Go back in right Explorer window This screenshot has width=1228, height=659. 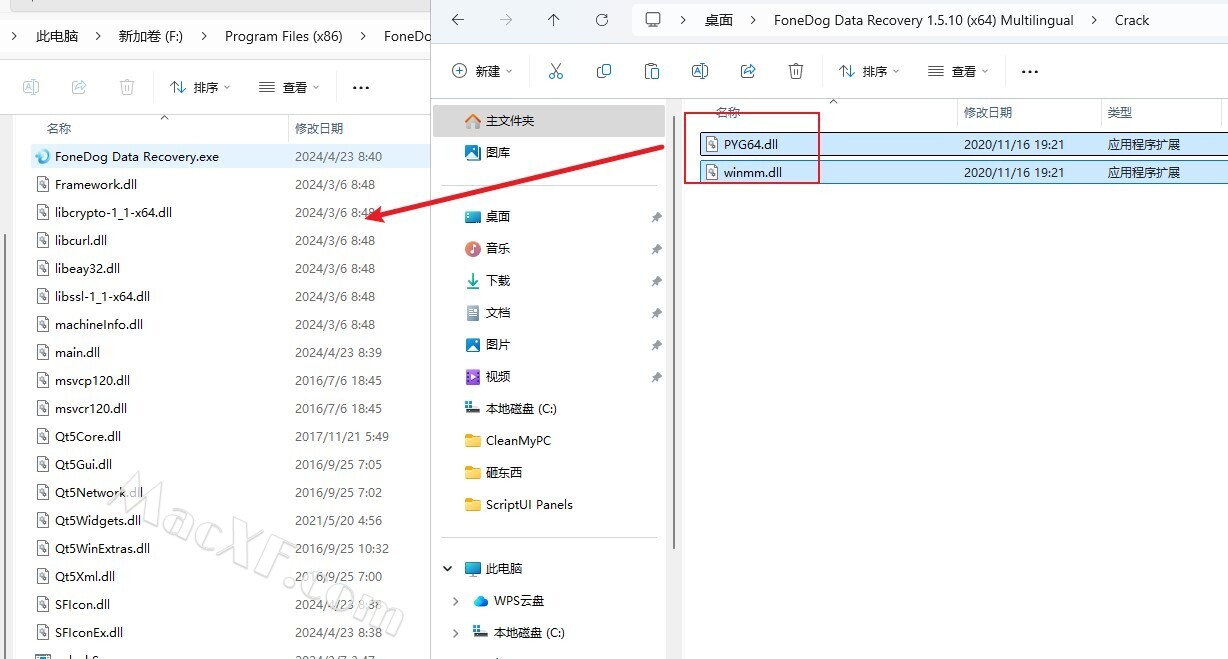[457, 20]
